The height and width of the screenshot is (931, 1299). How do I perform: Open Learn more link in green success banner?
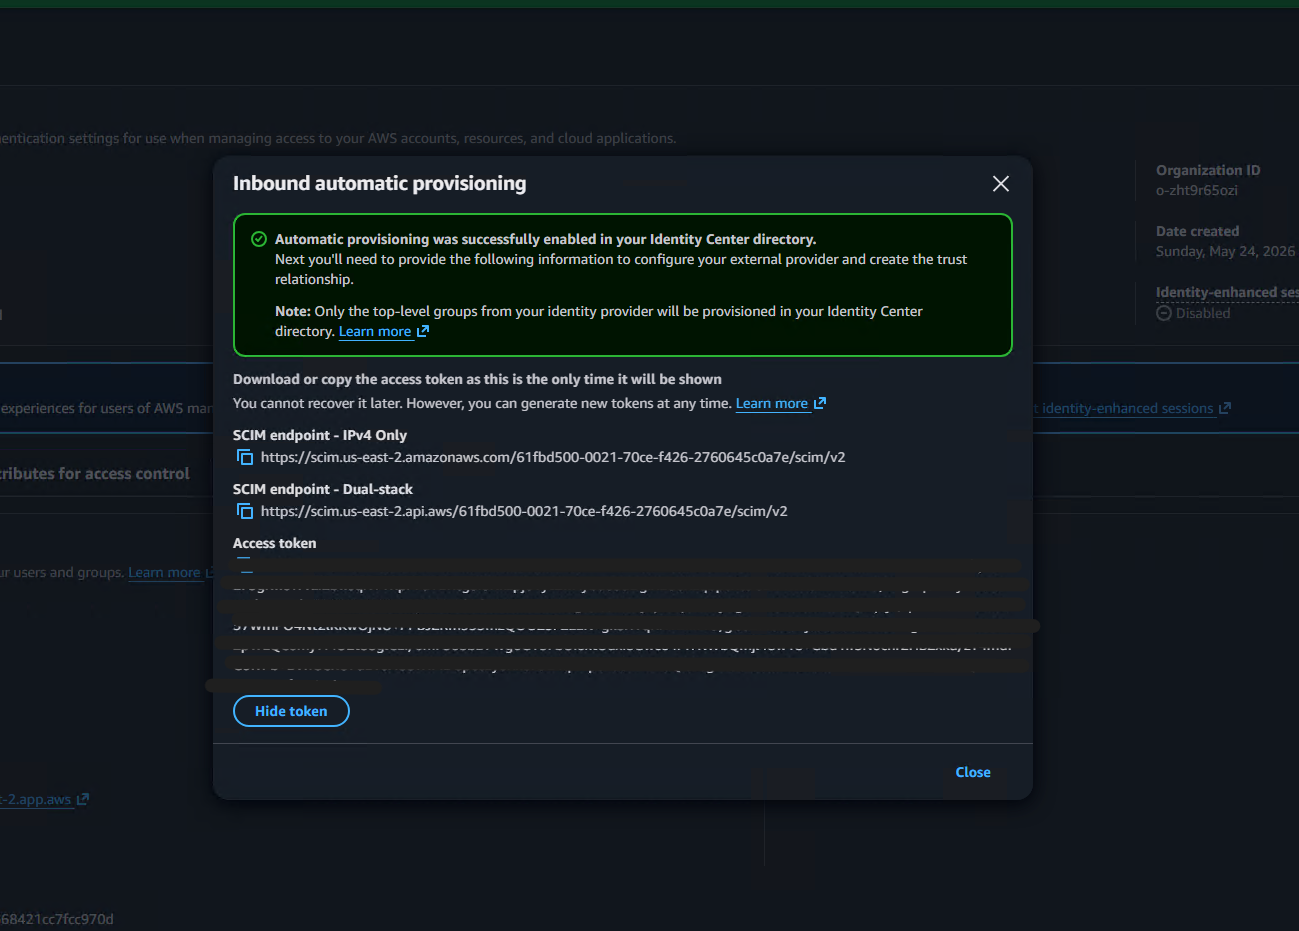coord(375,332)
